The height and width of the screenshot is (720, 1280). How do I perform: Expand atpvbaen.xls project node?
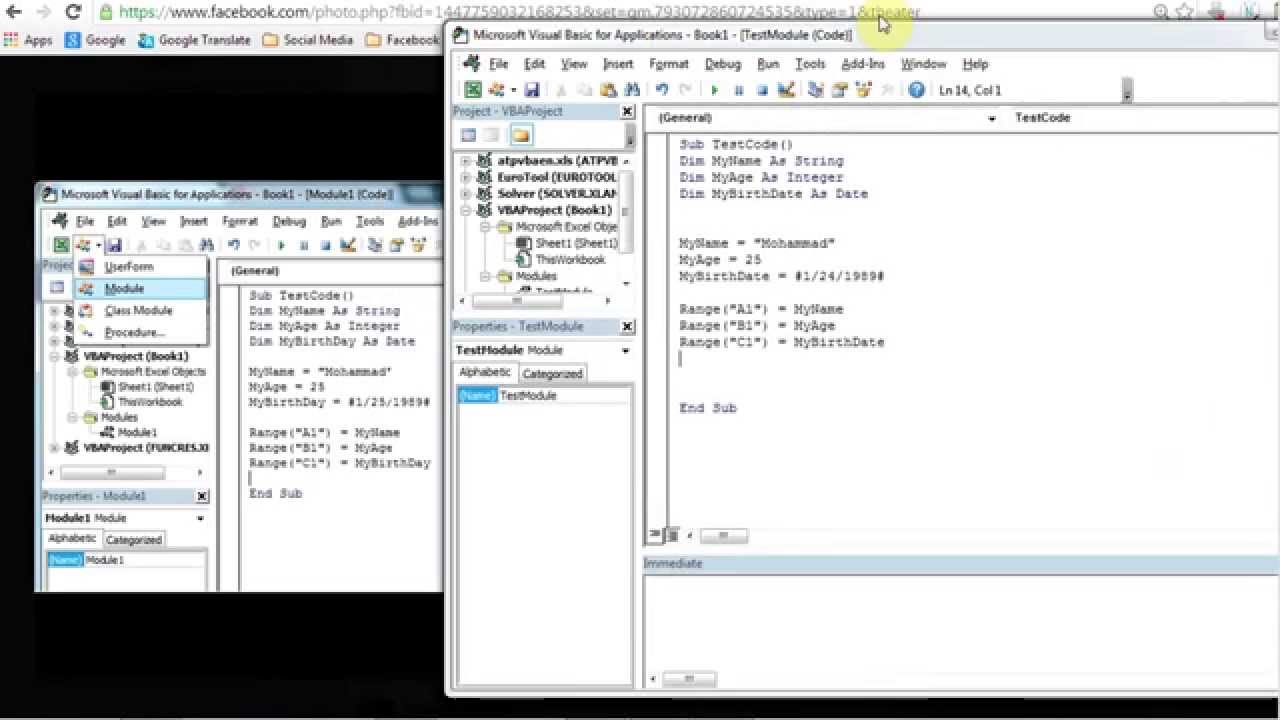466,161
